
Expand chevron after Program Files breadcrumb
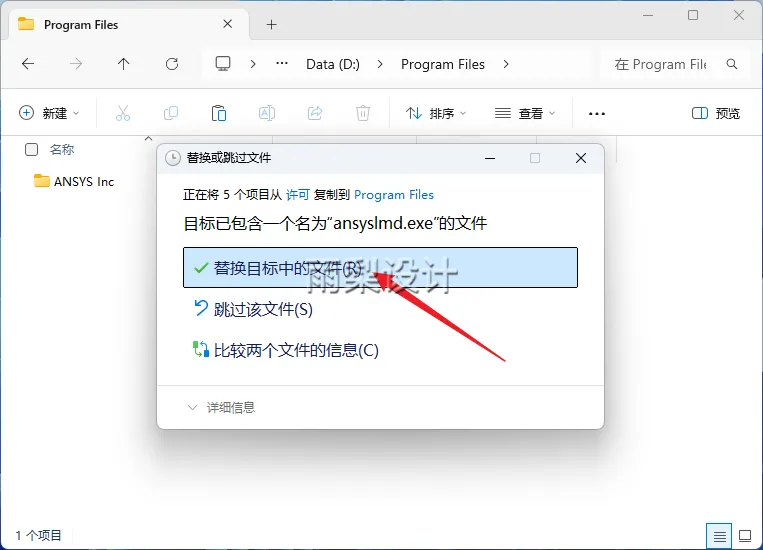coord(506,64)
